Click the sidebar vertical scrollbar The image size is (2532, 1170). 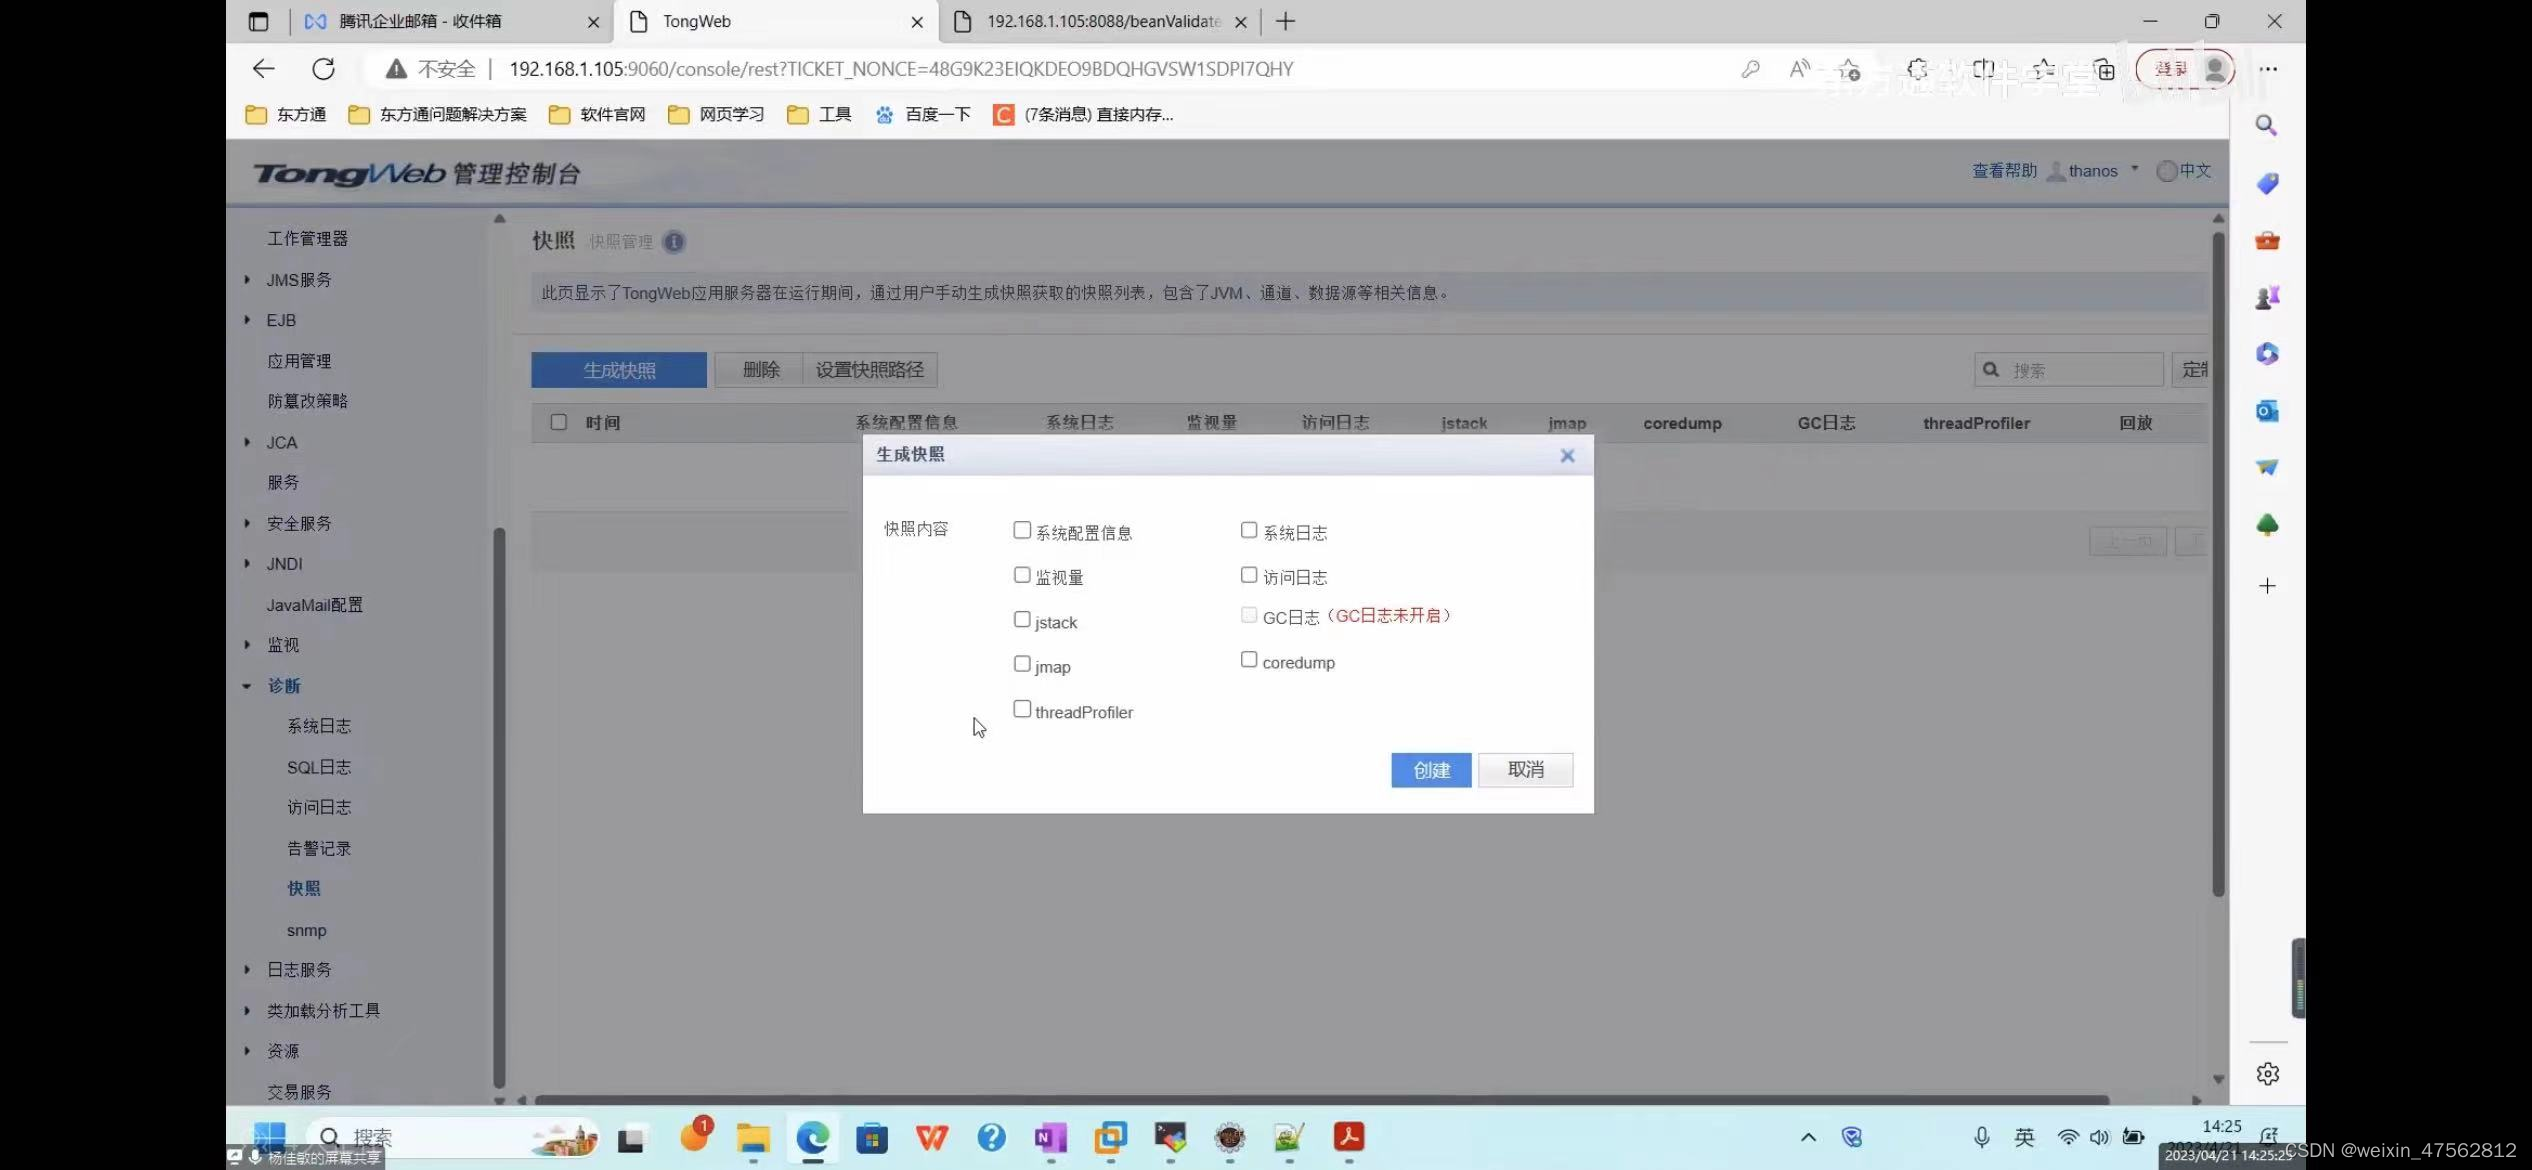(x=499, y=800)
